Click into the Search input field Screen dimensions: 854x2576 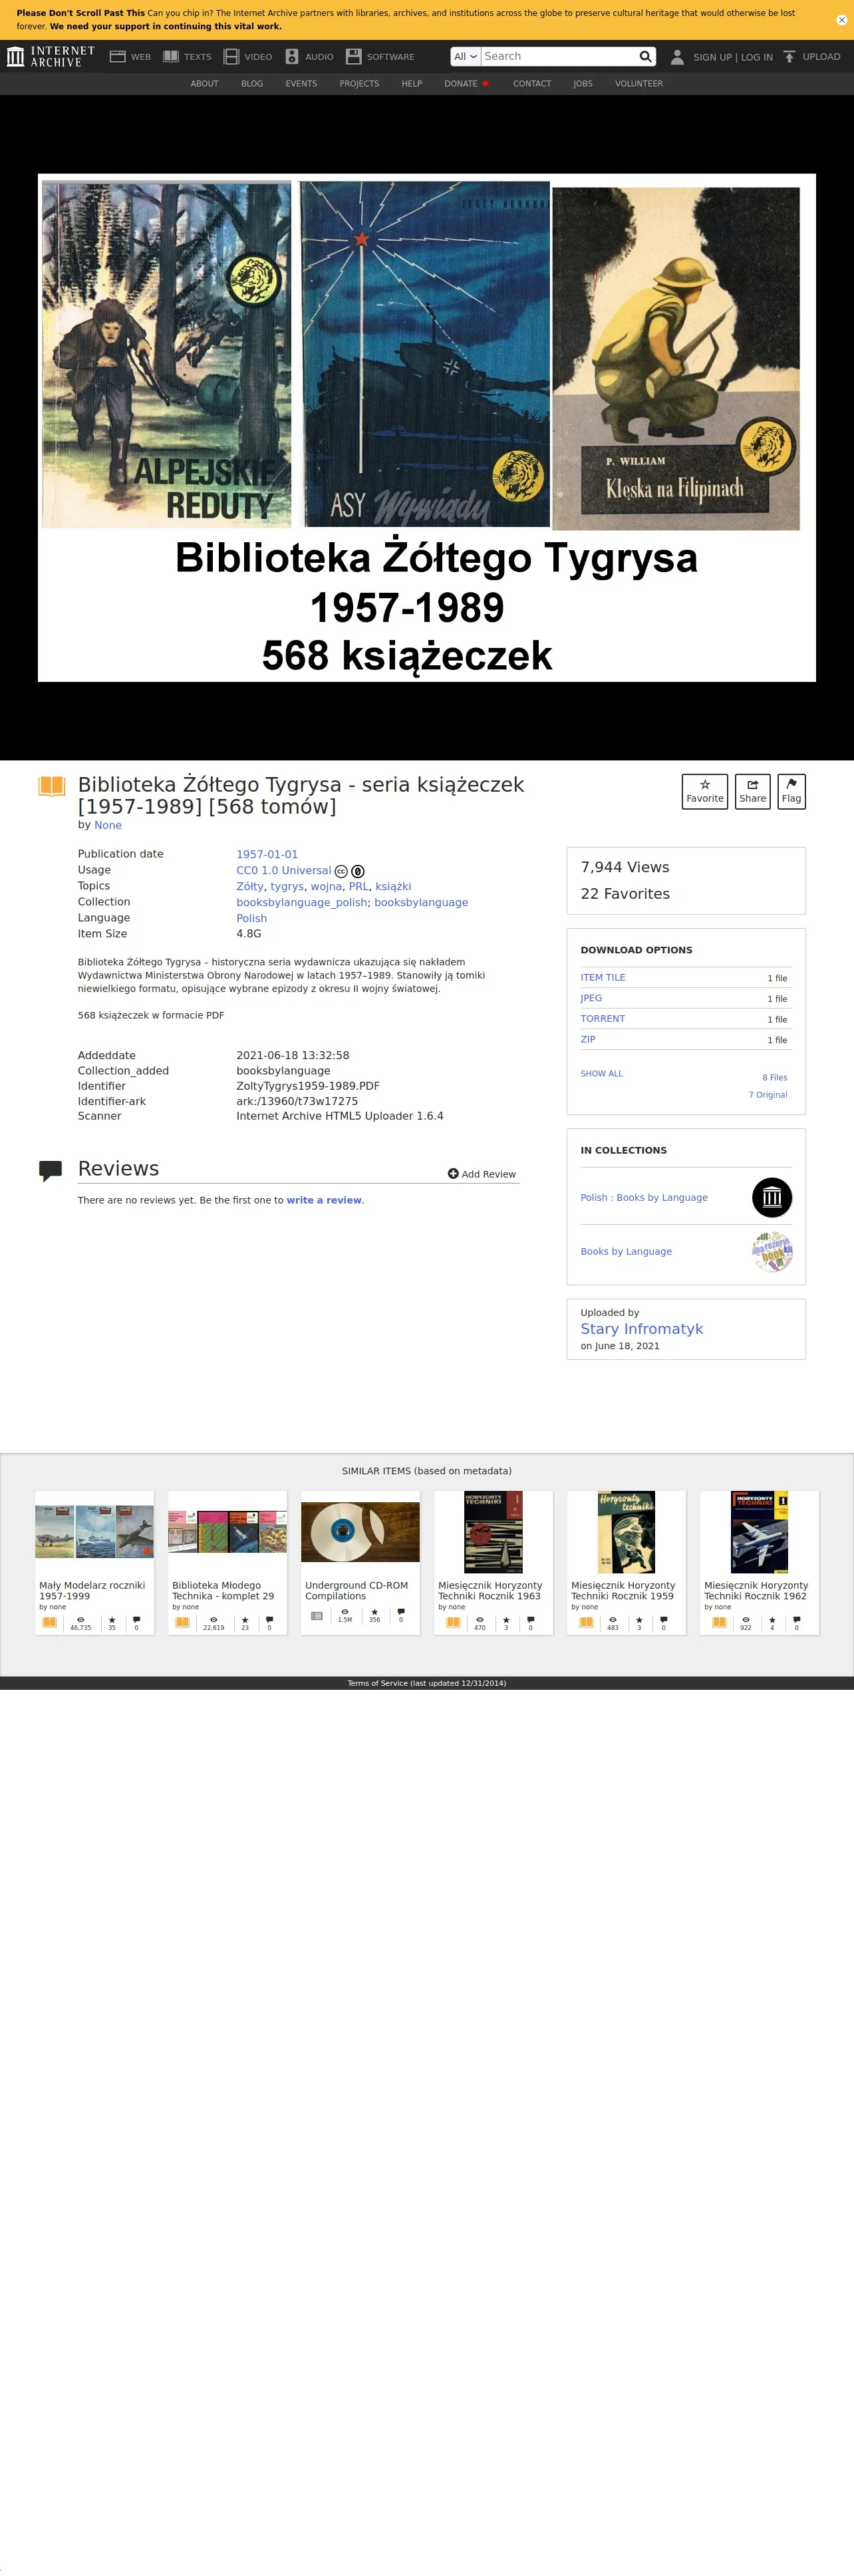coord(559,57)
